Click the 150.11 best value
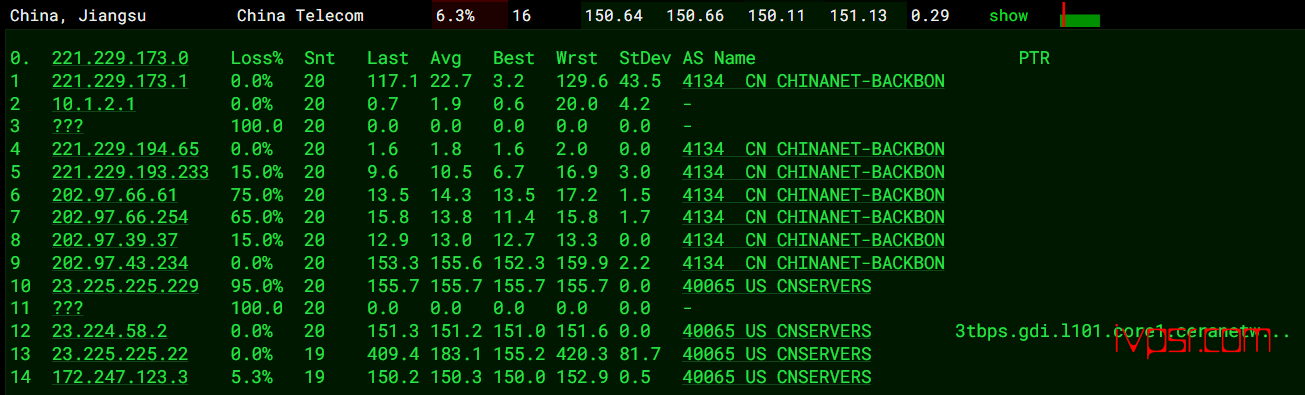This screenshot has height=395, width=1305. coord(777,16)
